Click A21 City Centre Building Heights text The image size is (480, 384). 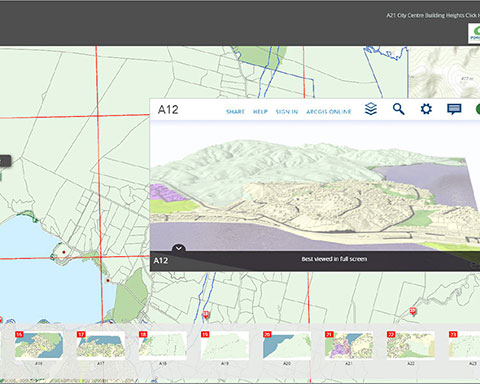coord(433,15)
